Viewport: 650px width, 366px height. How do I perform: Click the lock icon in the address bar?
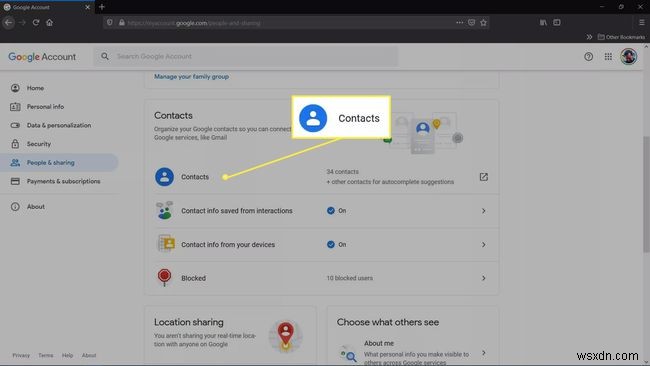point(121,23)
